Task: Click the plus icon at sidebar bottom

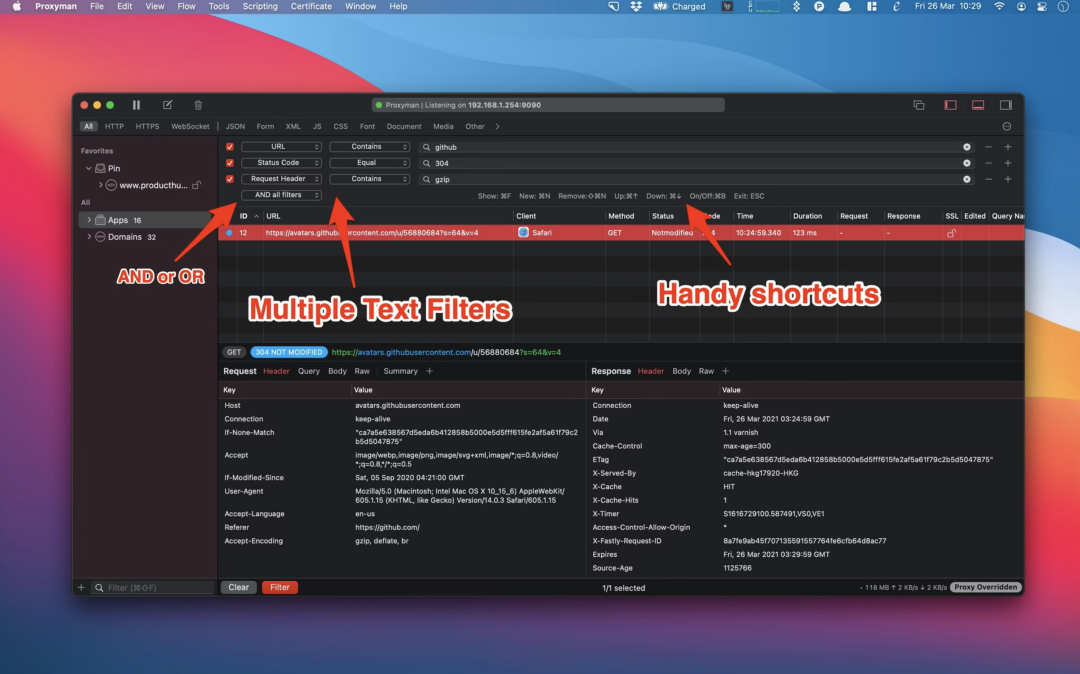Action: point(81,587)
